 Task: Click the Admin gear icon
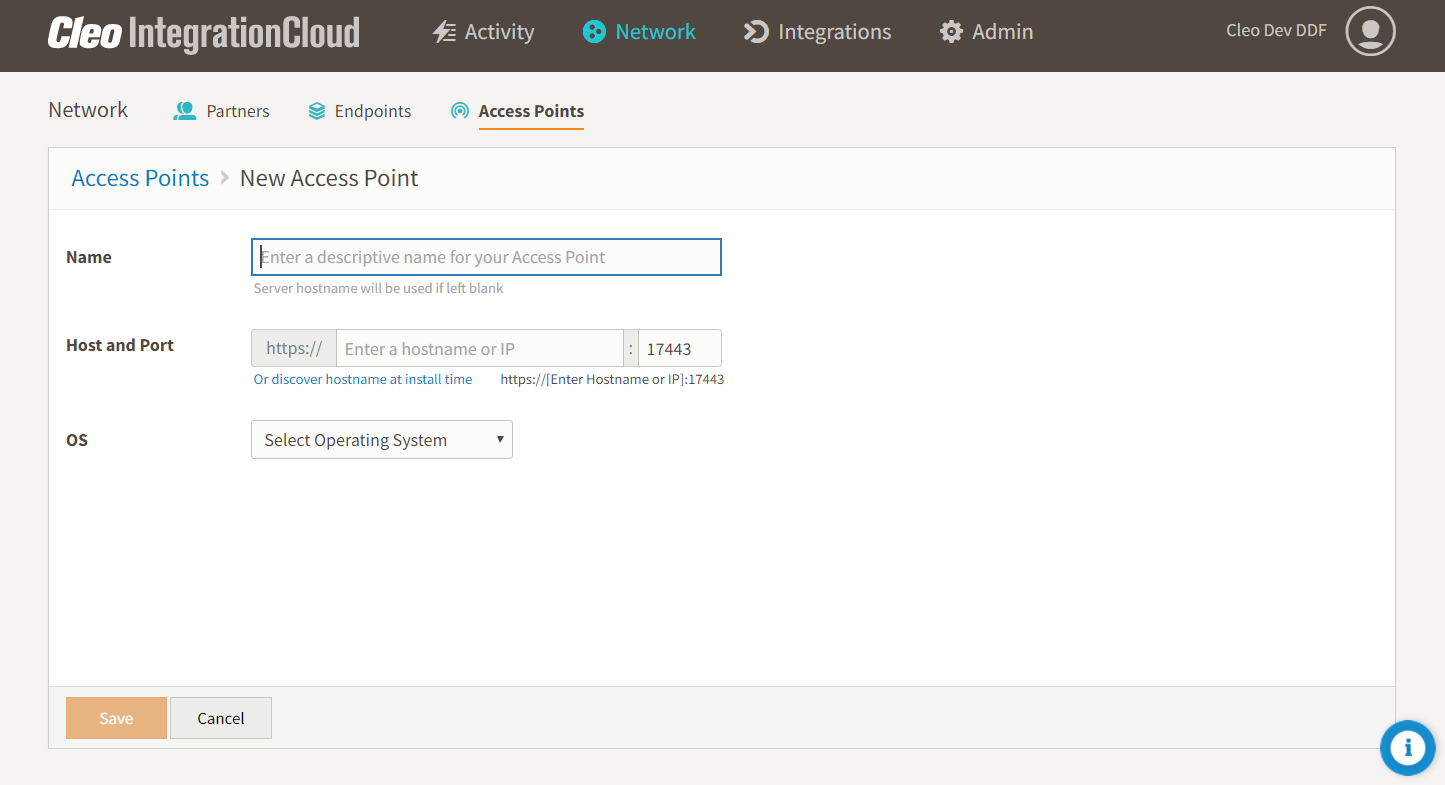point(951,32)
